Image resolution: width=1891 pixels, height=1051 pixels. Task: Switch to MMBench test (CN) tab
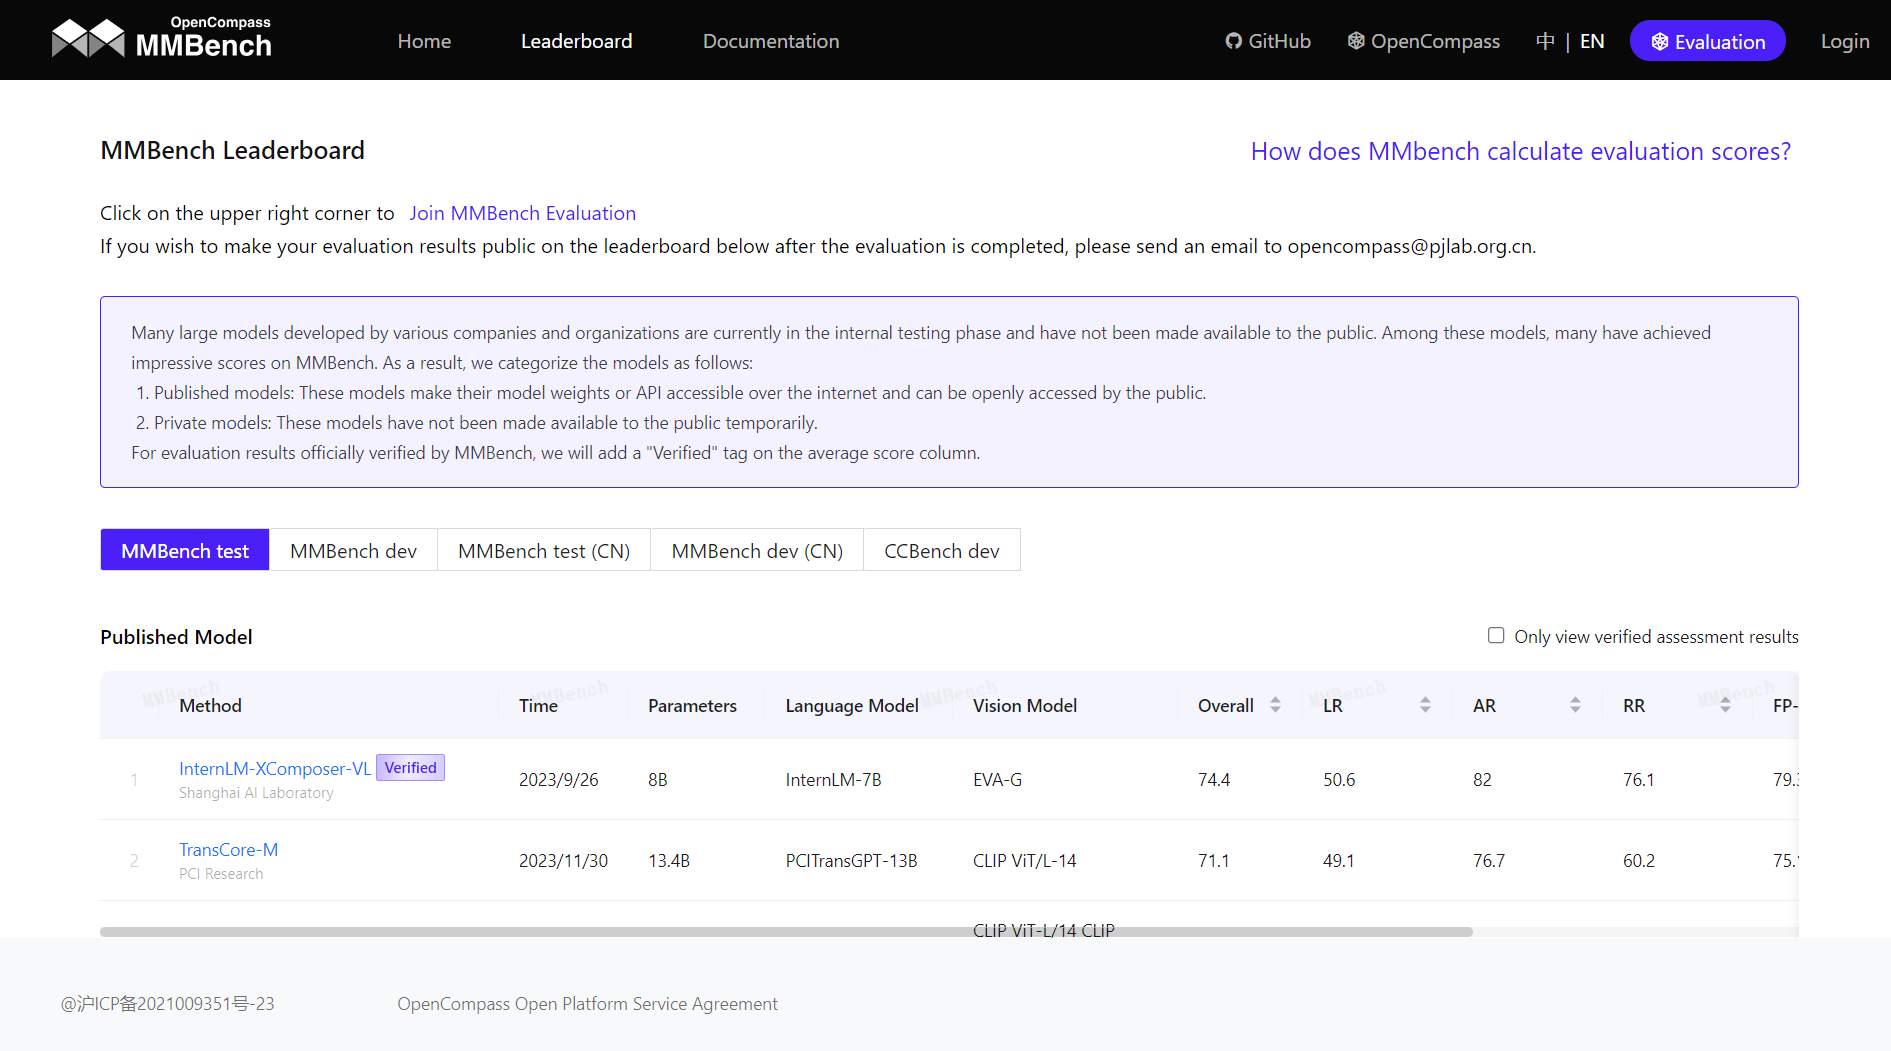coord(544,550)
